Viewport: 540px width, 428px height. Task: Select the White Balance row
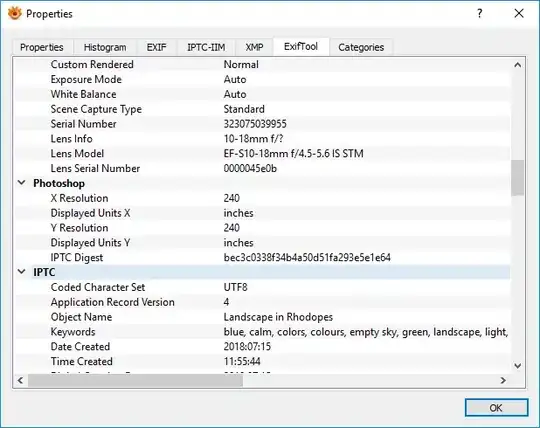coord(262,94)
